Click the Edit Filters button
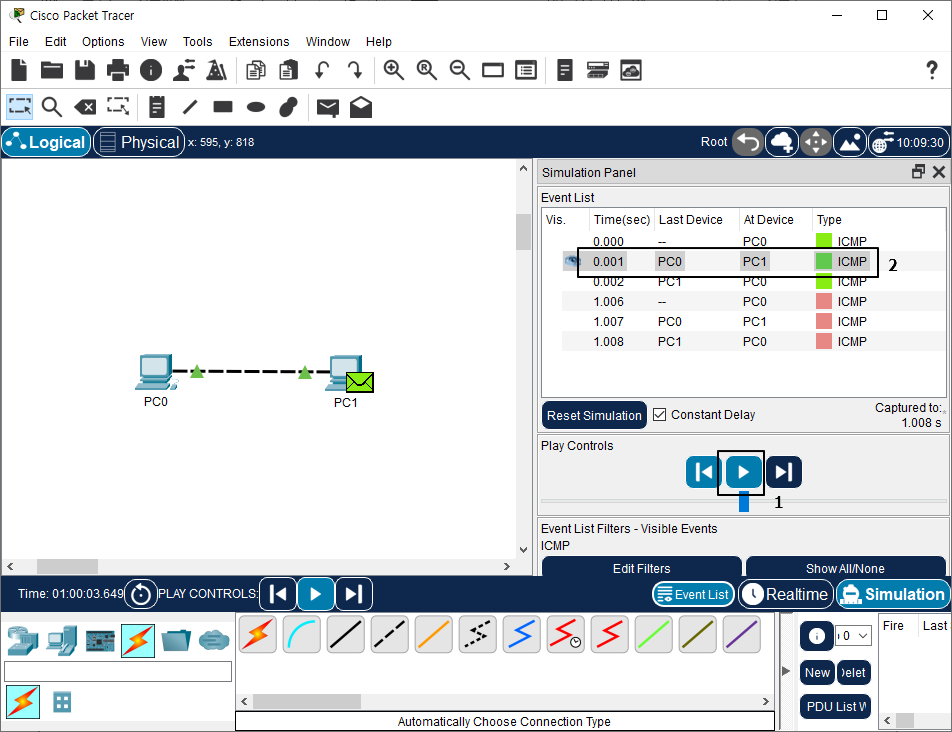 641,568
